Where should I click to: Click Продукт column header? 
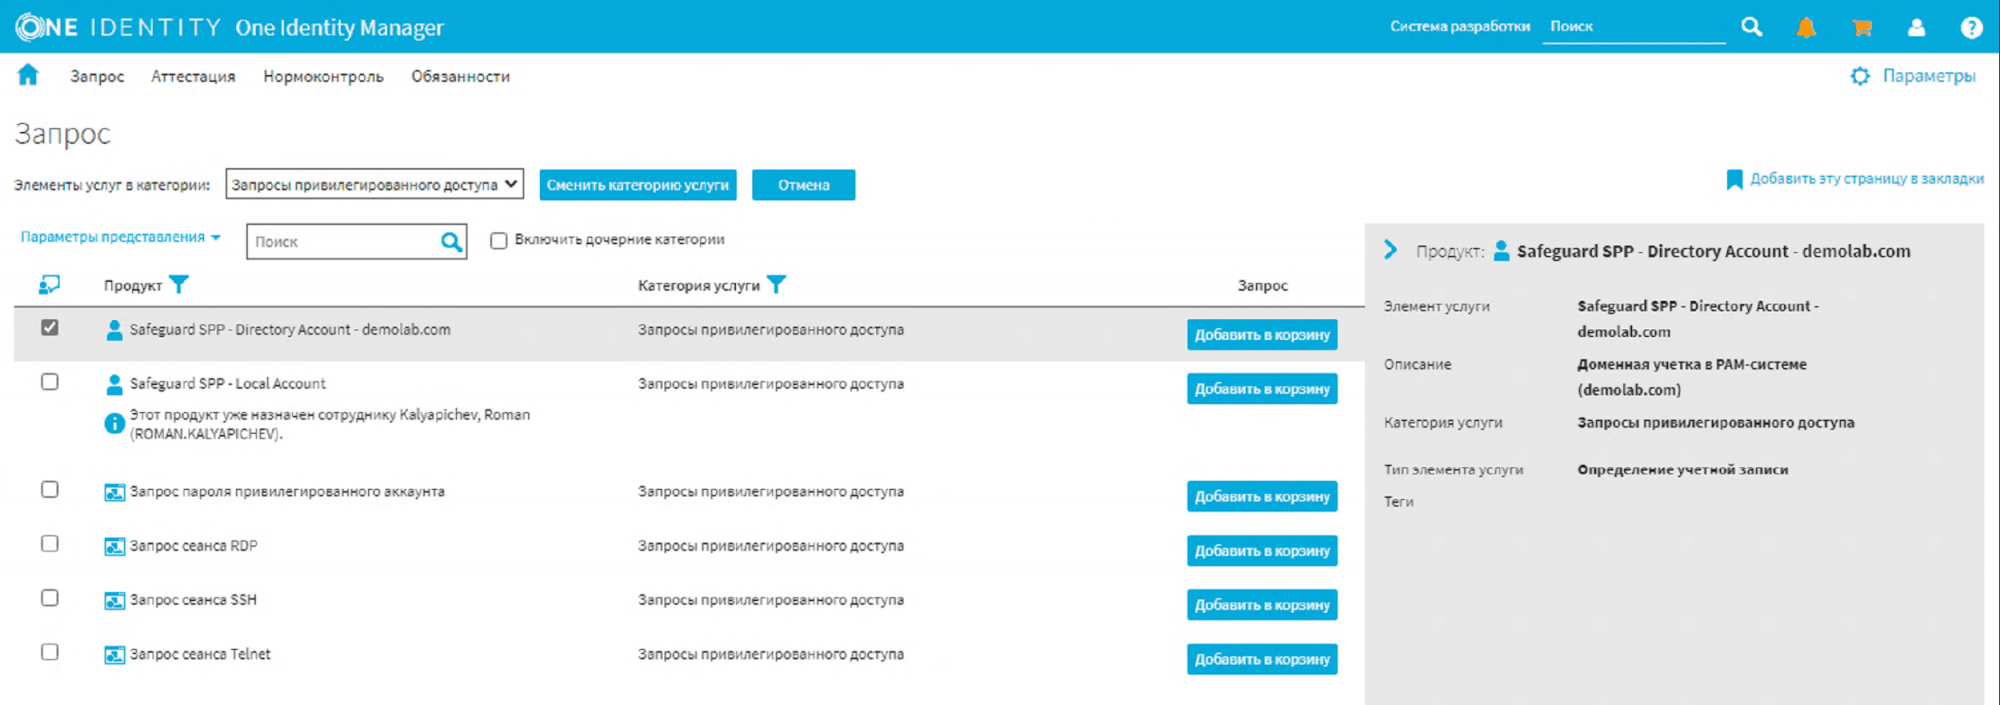pyautogui.click(x=133, y=286)
